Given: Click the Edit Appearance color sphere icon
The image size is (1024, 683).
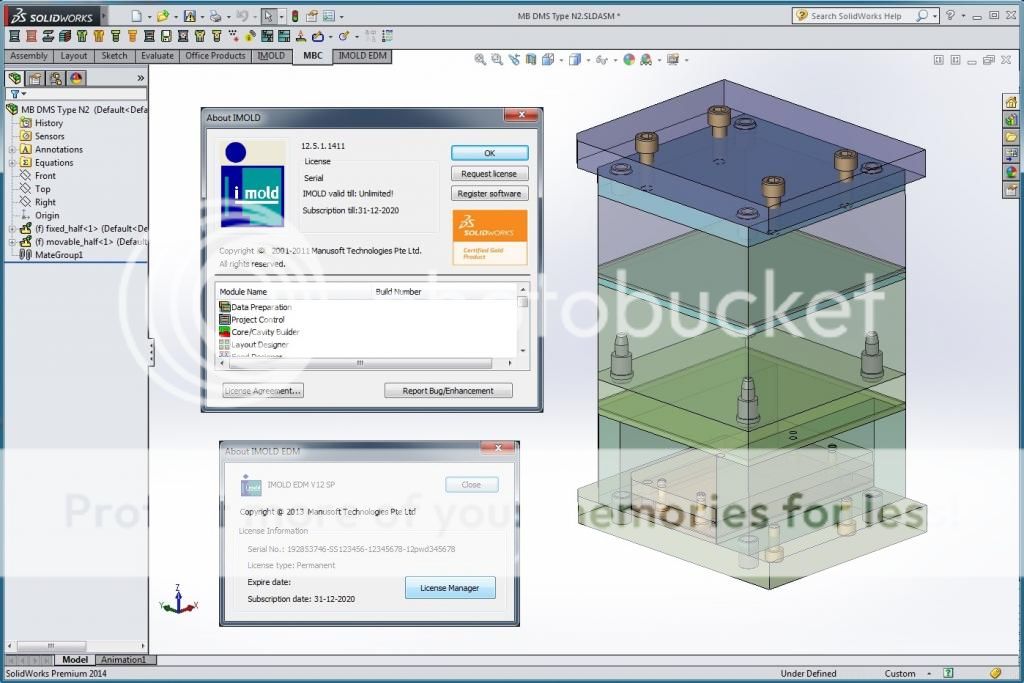Looking at the screenshot, I should 629,60.
